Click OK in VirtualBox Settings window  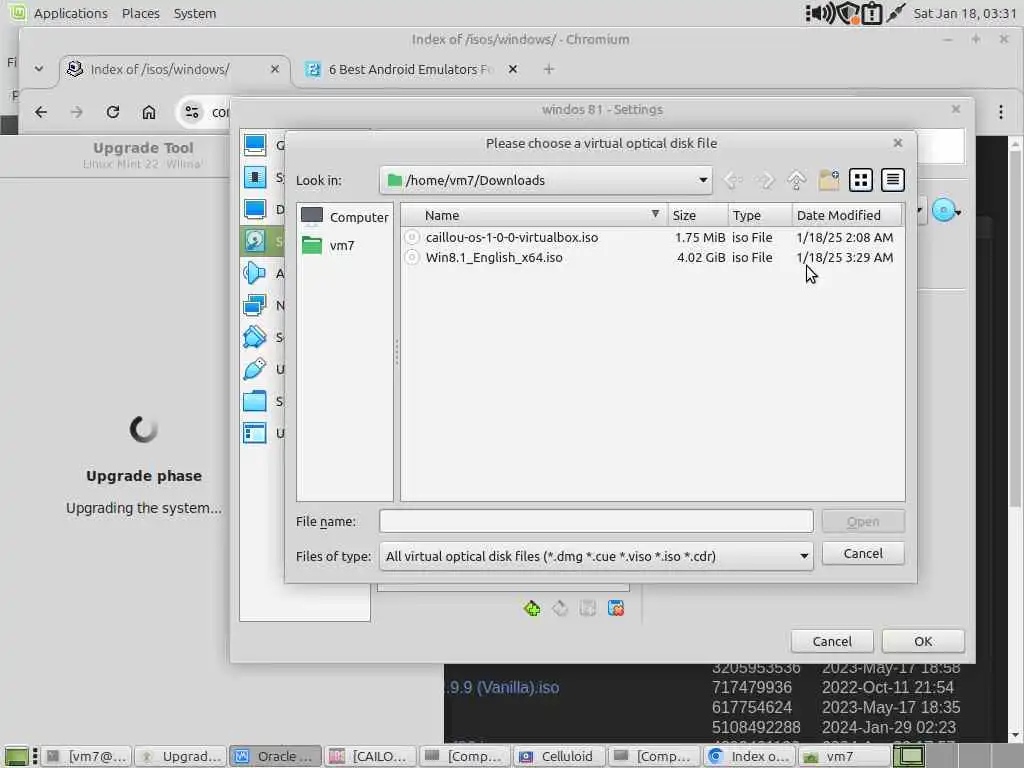point(923,641)
